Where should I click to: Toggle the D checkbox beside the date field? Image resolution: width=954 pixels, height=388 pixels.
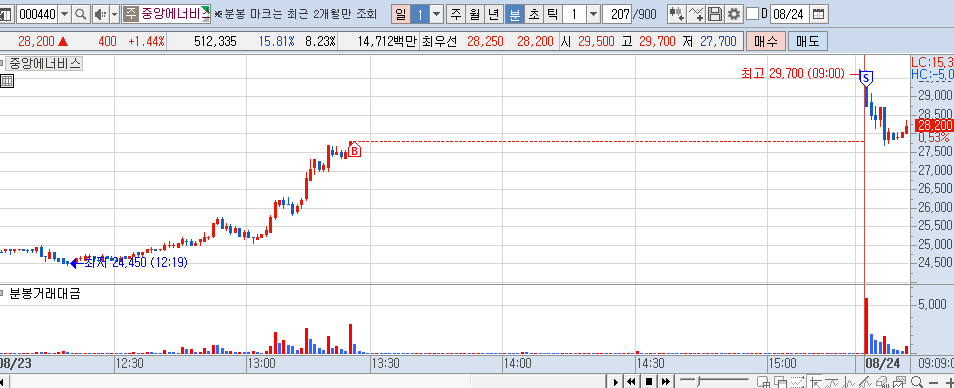[753, 13]
